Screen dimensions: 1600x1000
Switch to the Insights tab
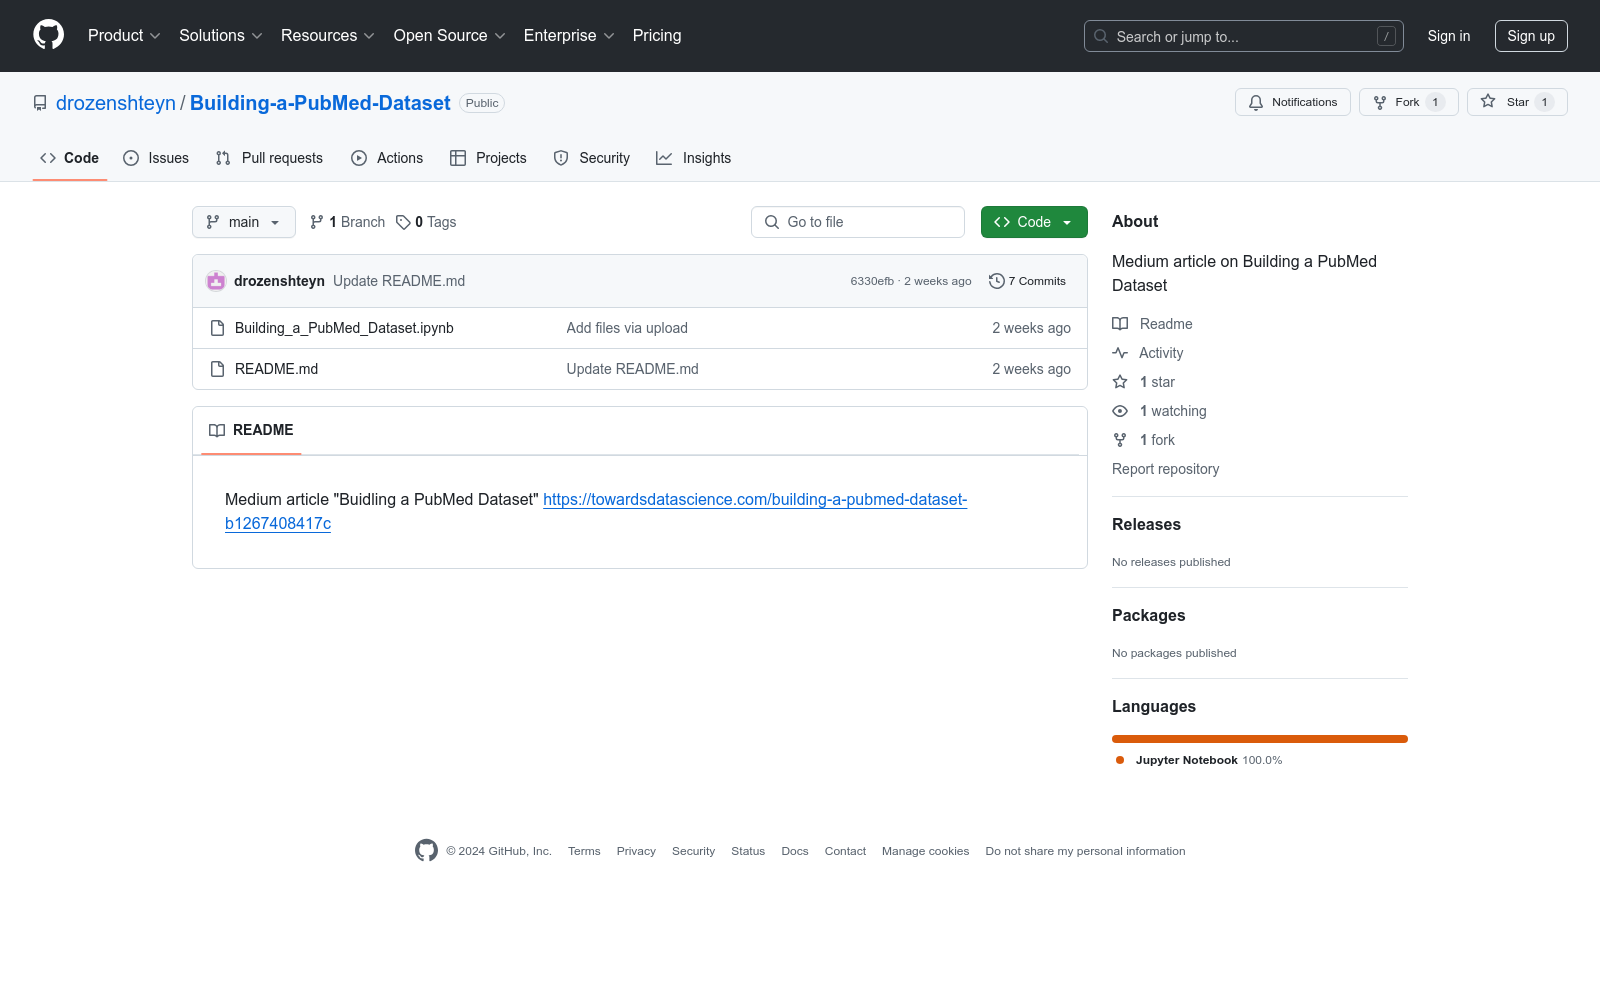[x=694, y=158]
